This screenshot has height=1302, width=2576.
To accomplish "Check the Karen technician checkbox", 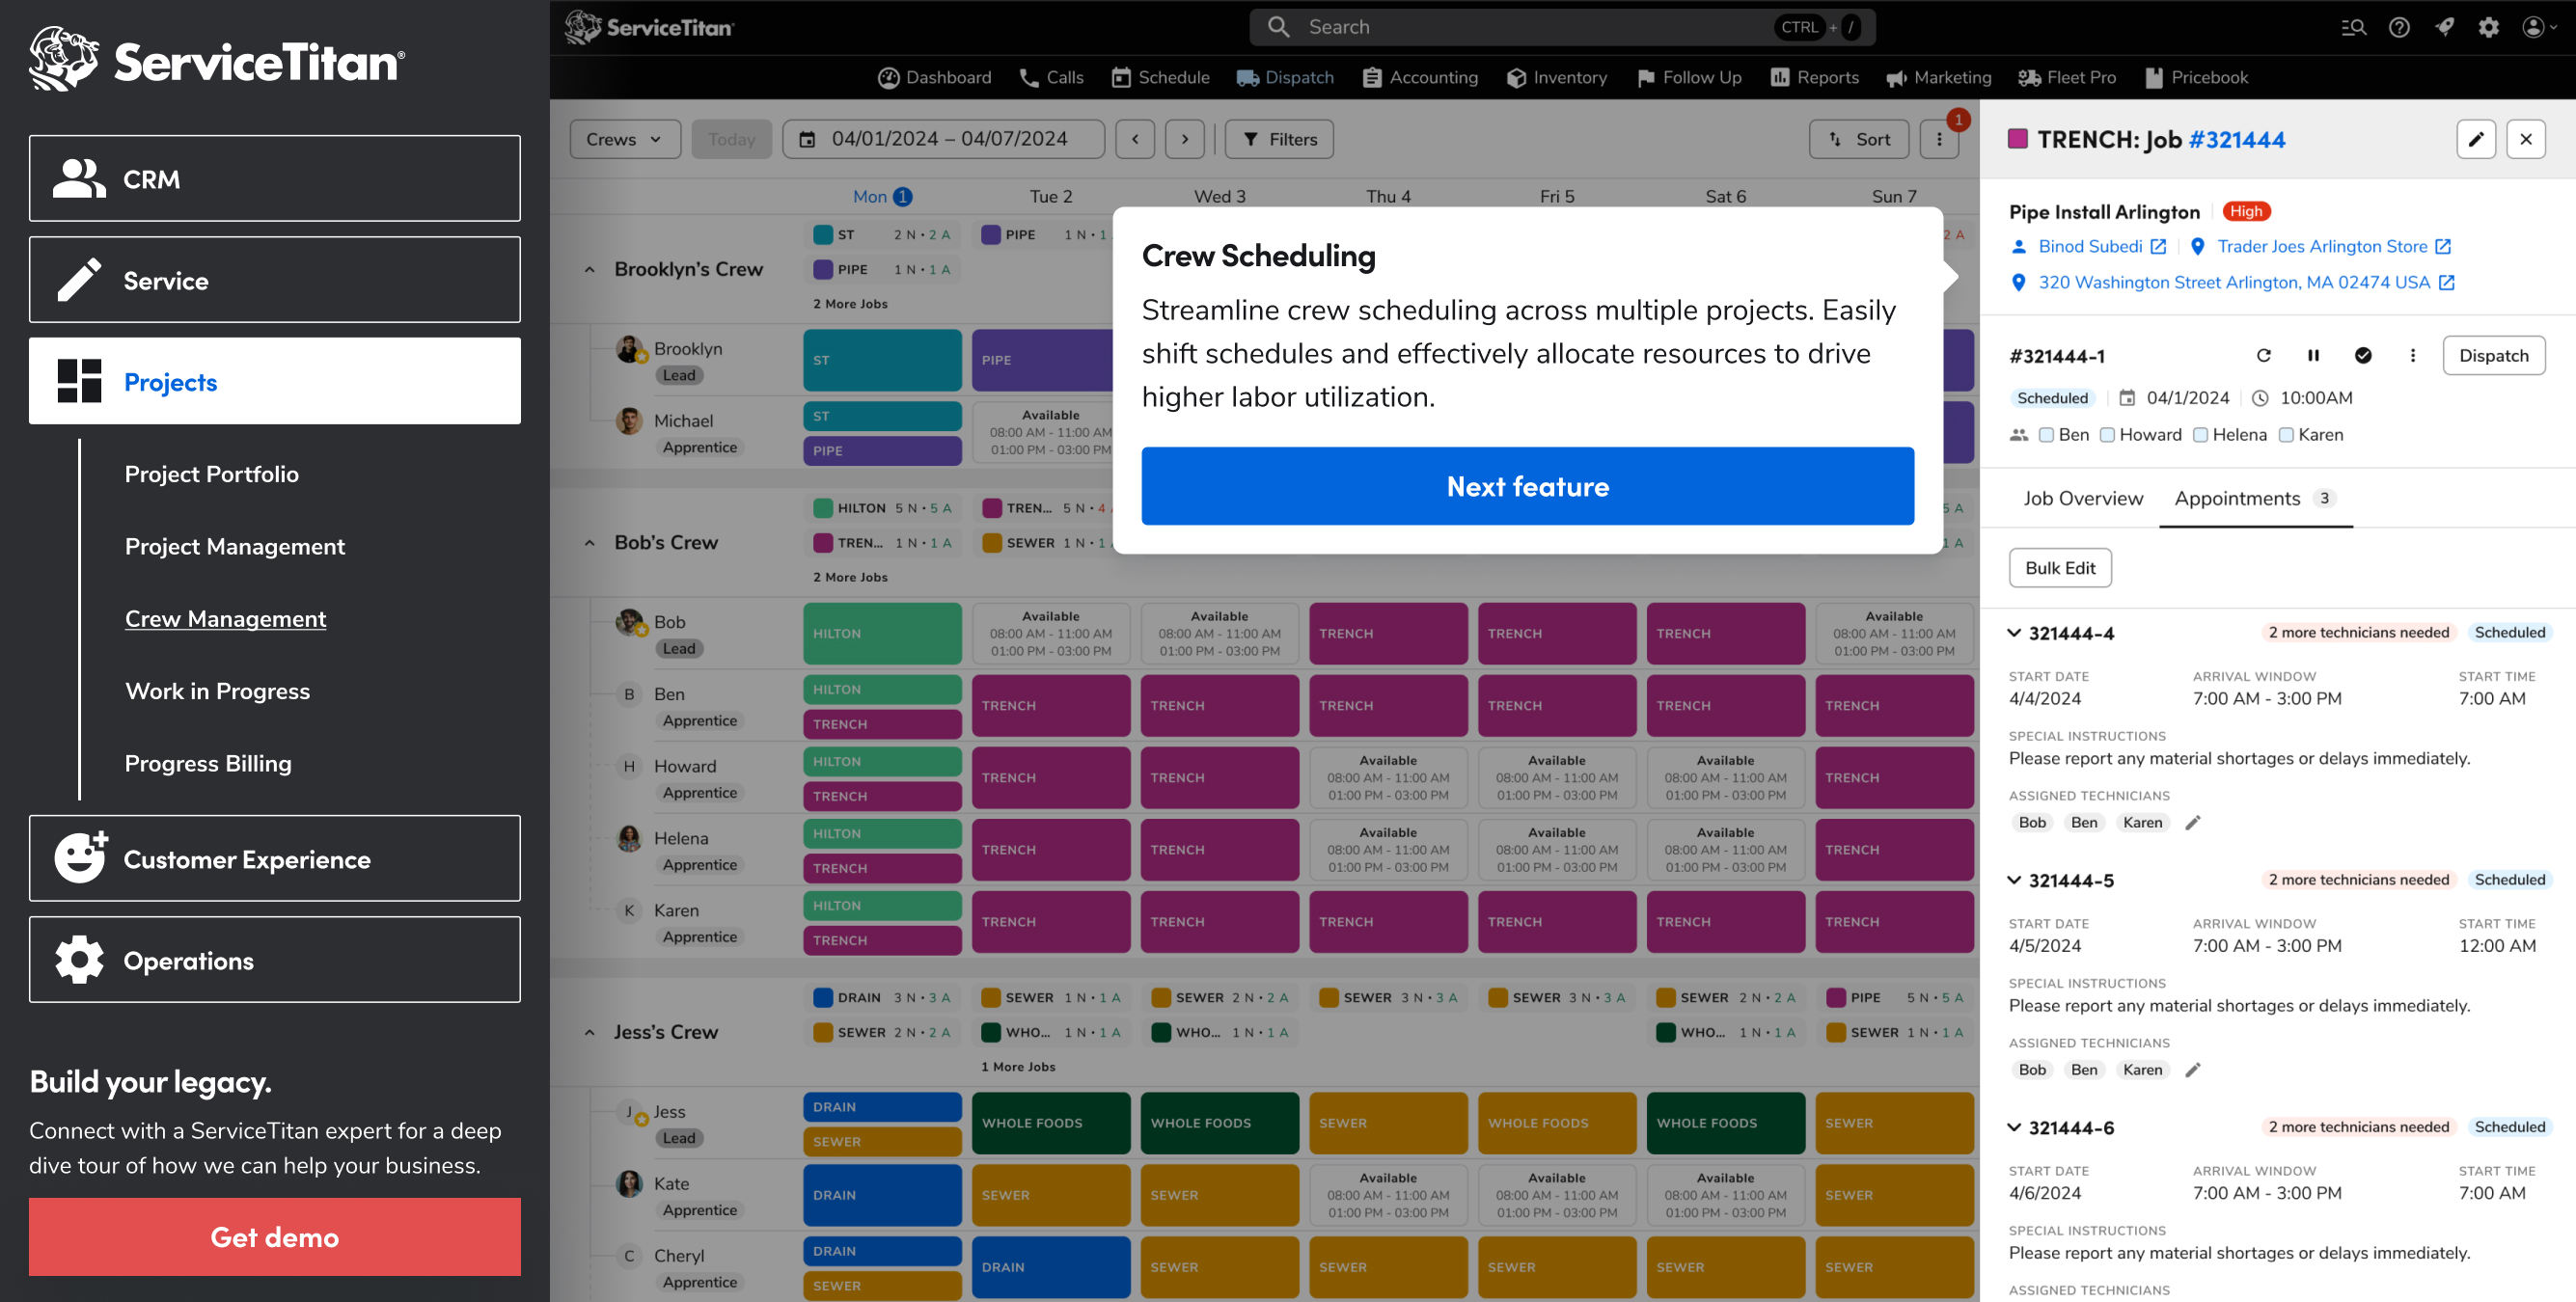I will 2285,435.
